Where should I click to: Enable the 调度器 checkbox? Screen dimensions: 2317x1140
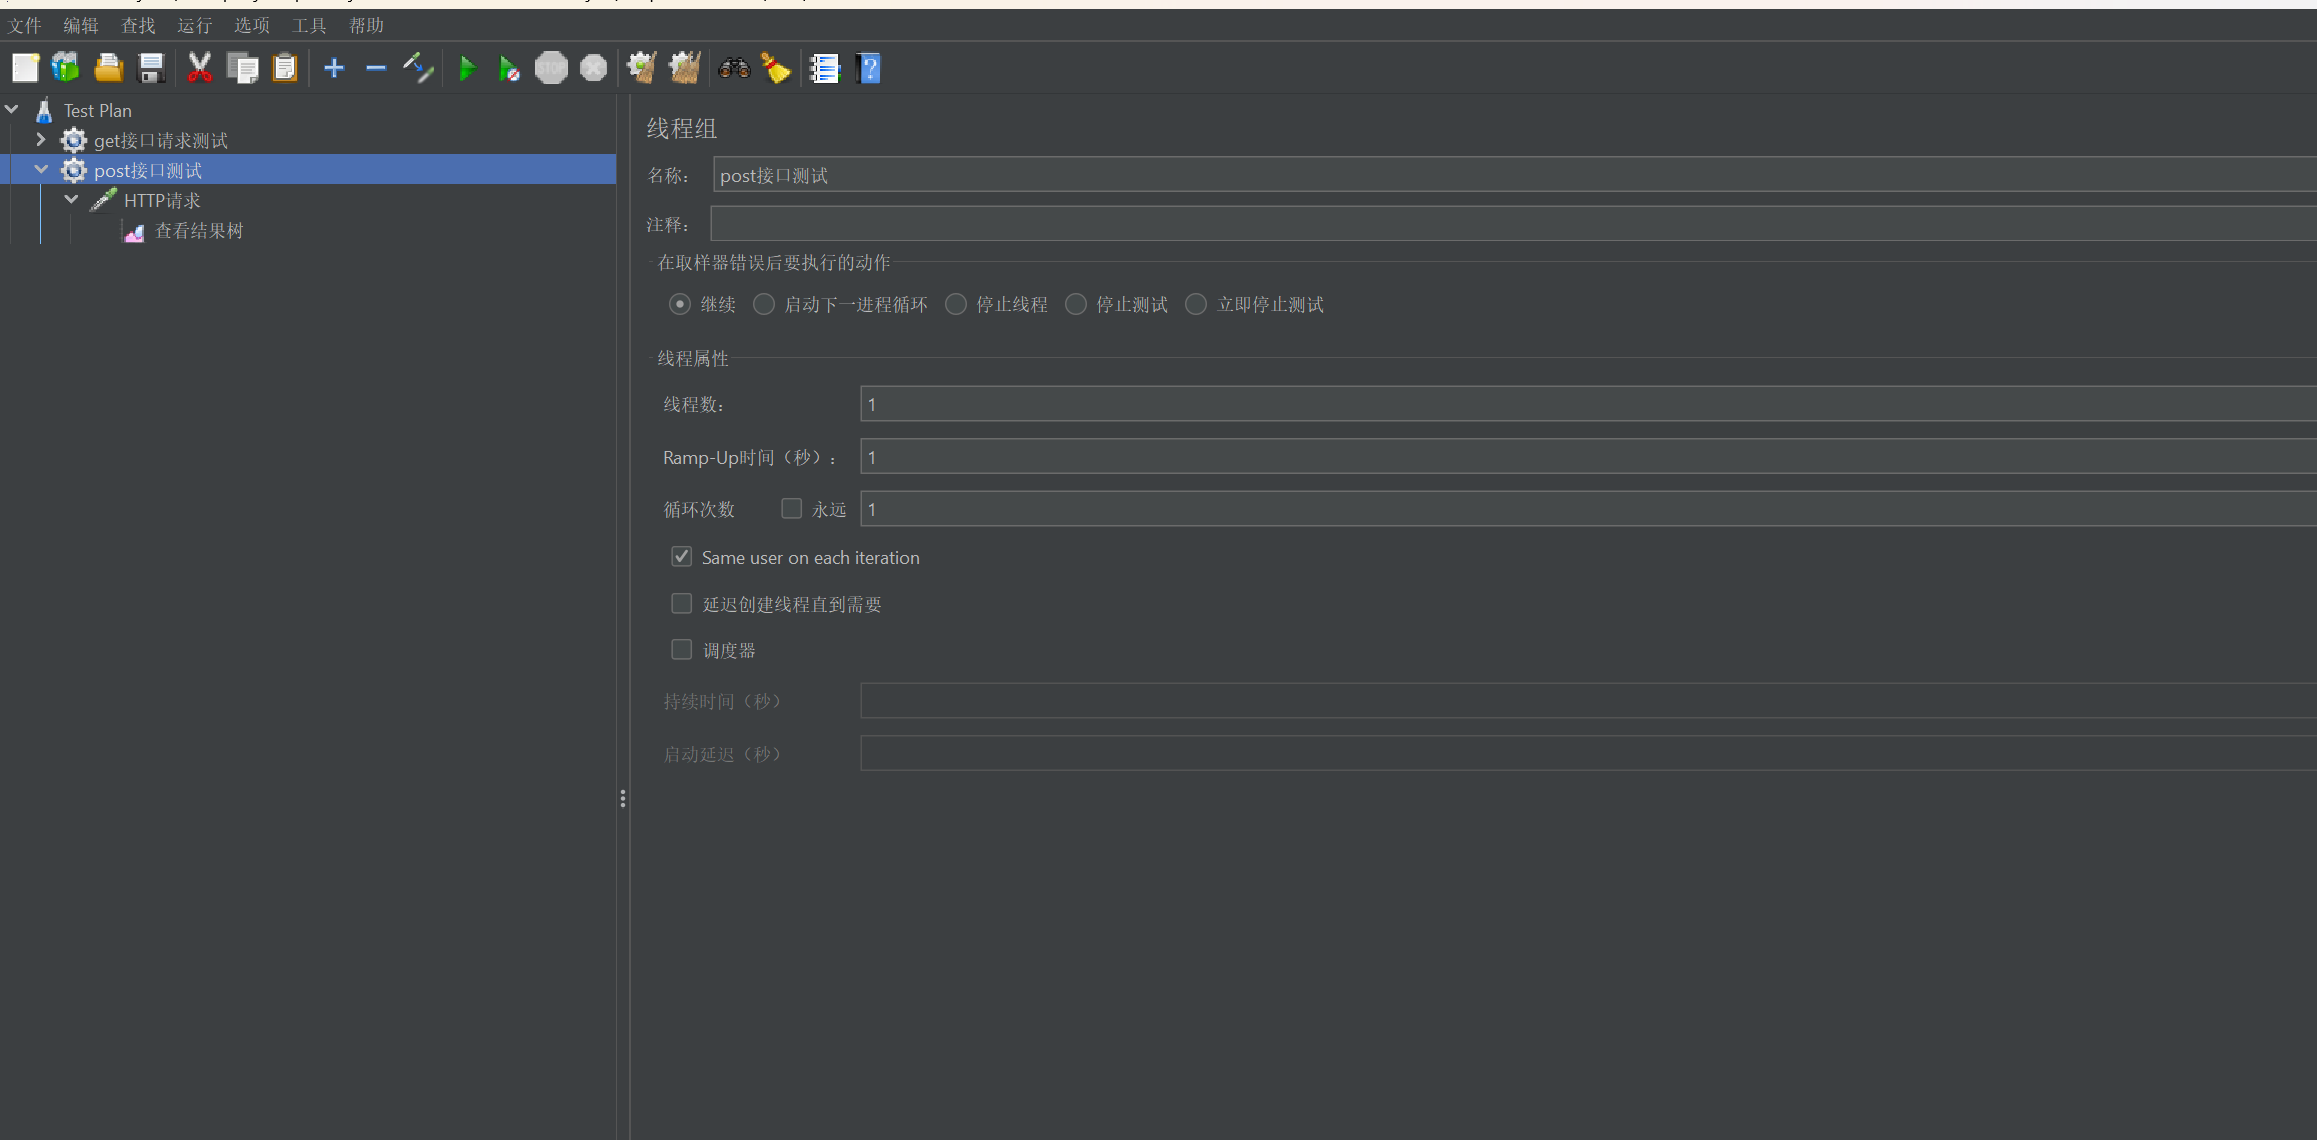682,650
